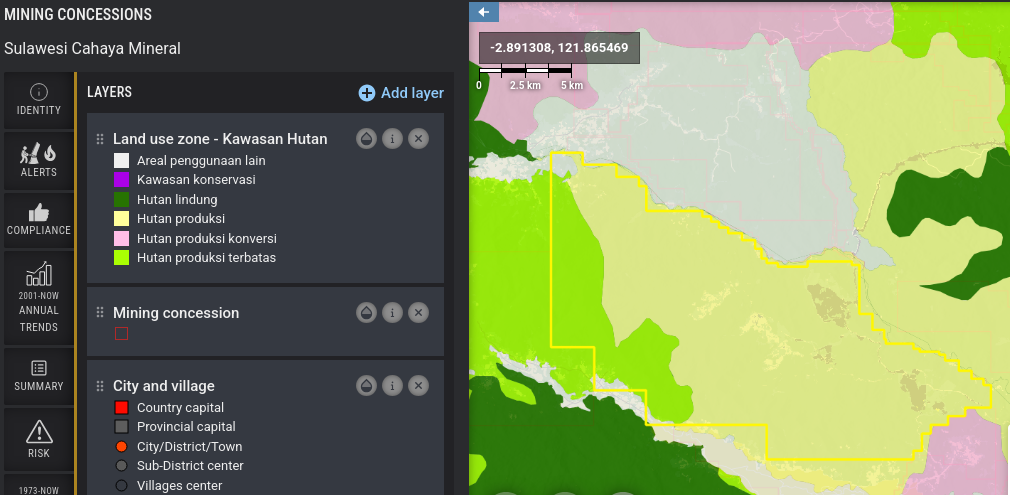Click the Add layer button
The height and width of the screenshot is (495, 1010).
pyautogui.click(x=401, y=93)
